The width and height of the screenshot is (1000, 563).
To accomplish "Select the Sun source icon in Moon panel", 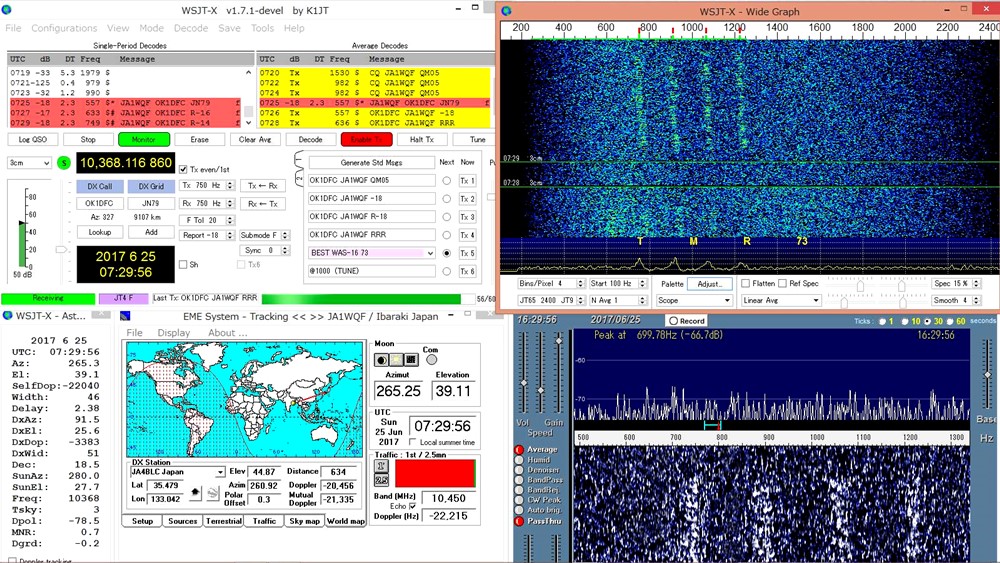I will [396, 360].
